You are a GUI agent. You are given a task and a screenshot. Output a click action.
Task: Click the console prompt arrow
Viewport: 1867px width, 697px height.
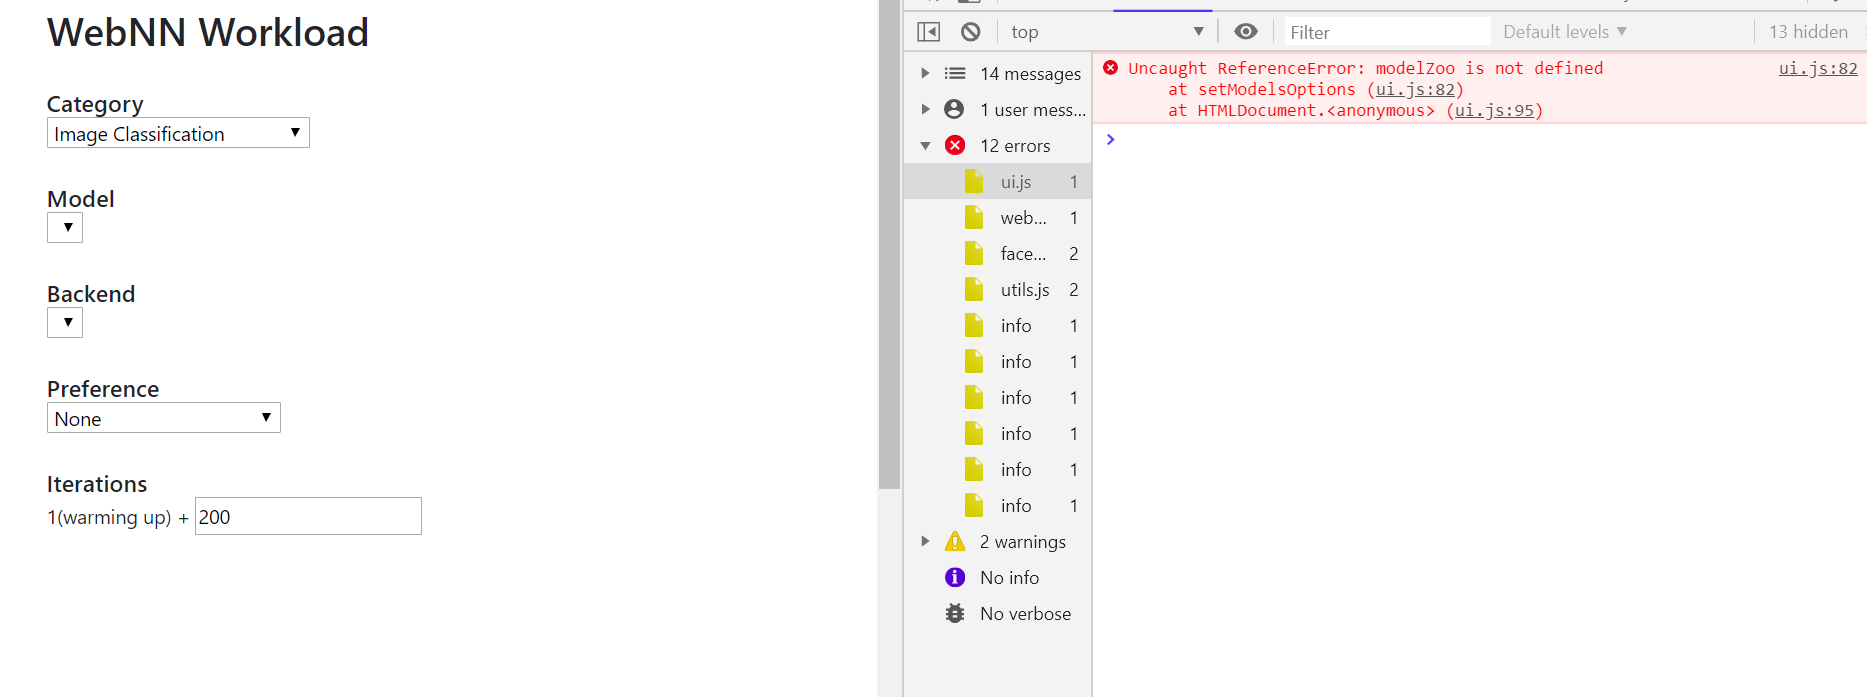[x=1110, y=139]
